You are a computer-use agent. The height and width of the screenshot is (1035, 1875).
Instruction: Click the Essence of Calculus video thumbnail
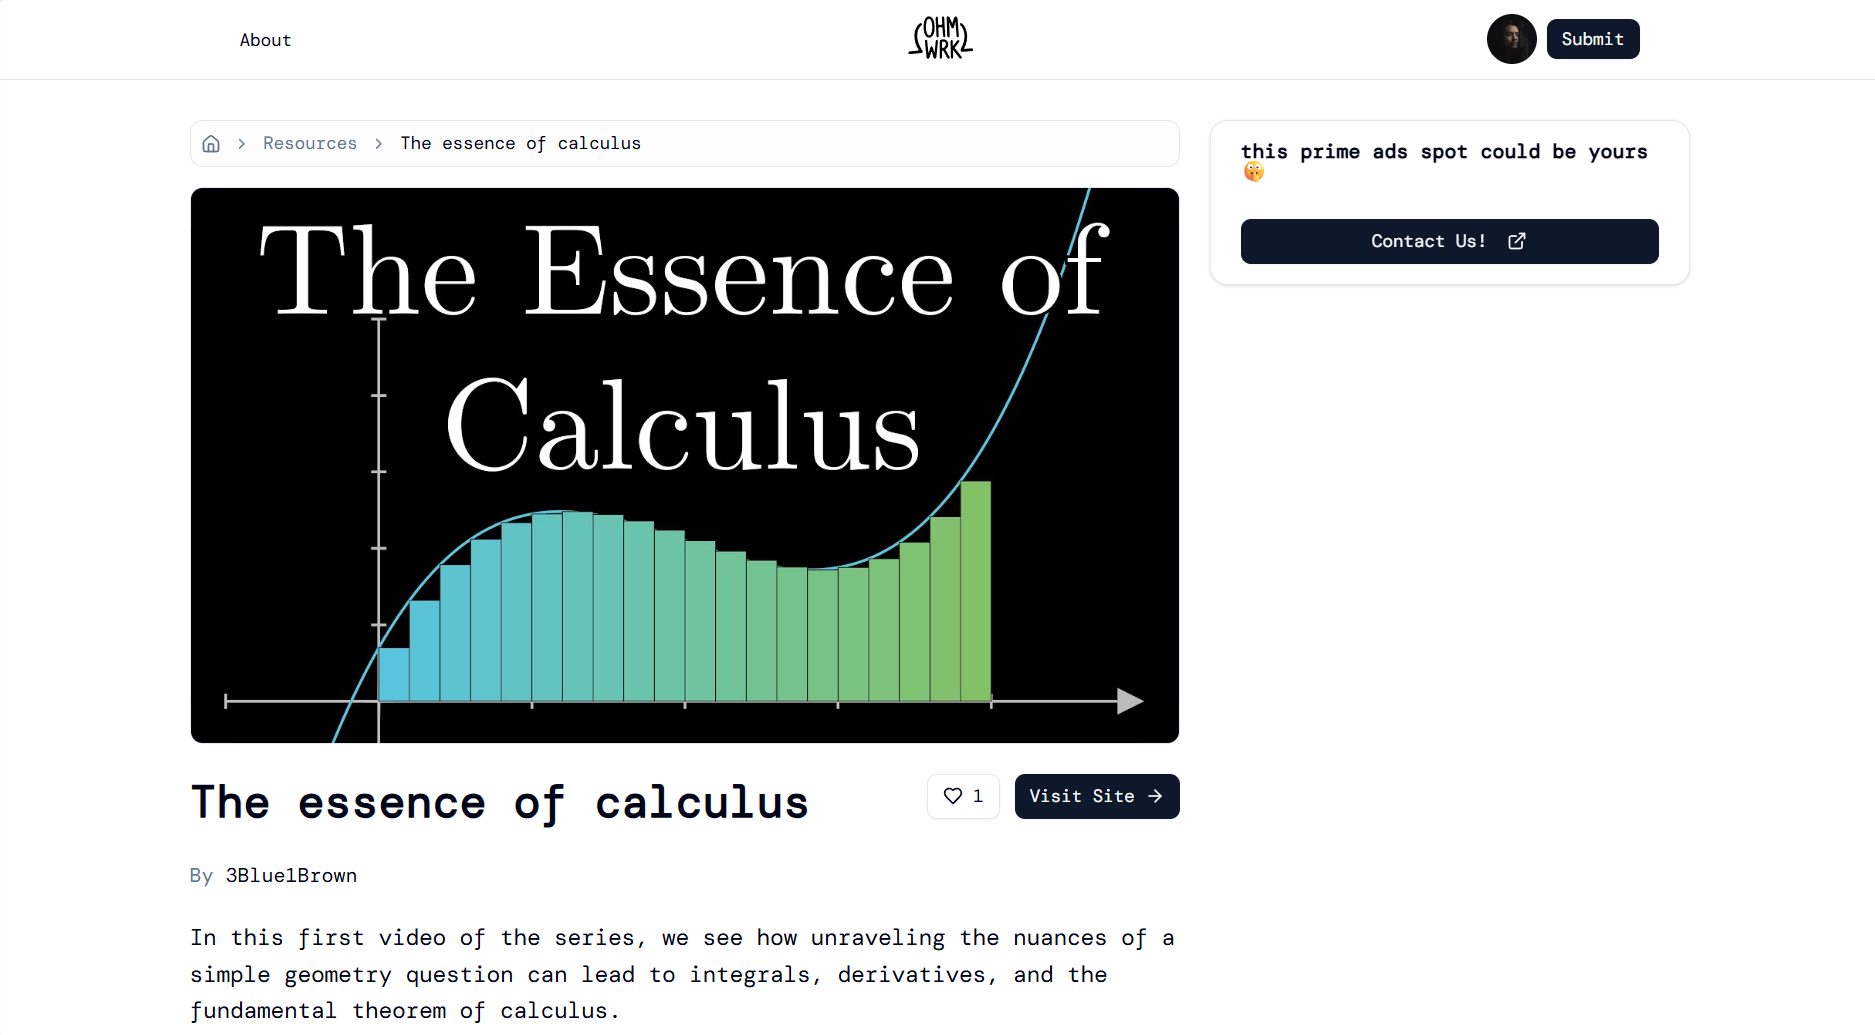click(x=684, y=465)
